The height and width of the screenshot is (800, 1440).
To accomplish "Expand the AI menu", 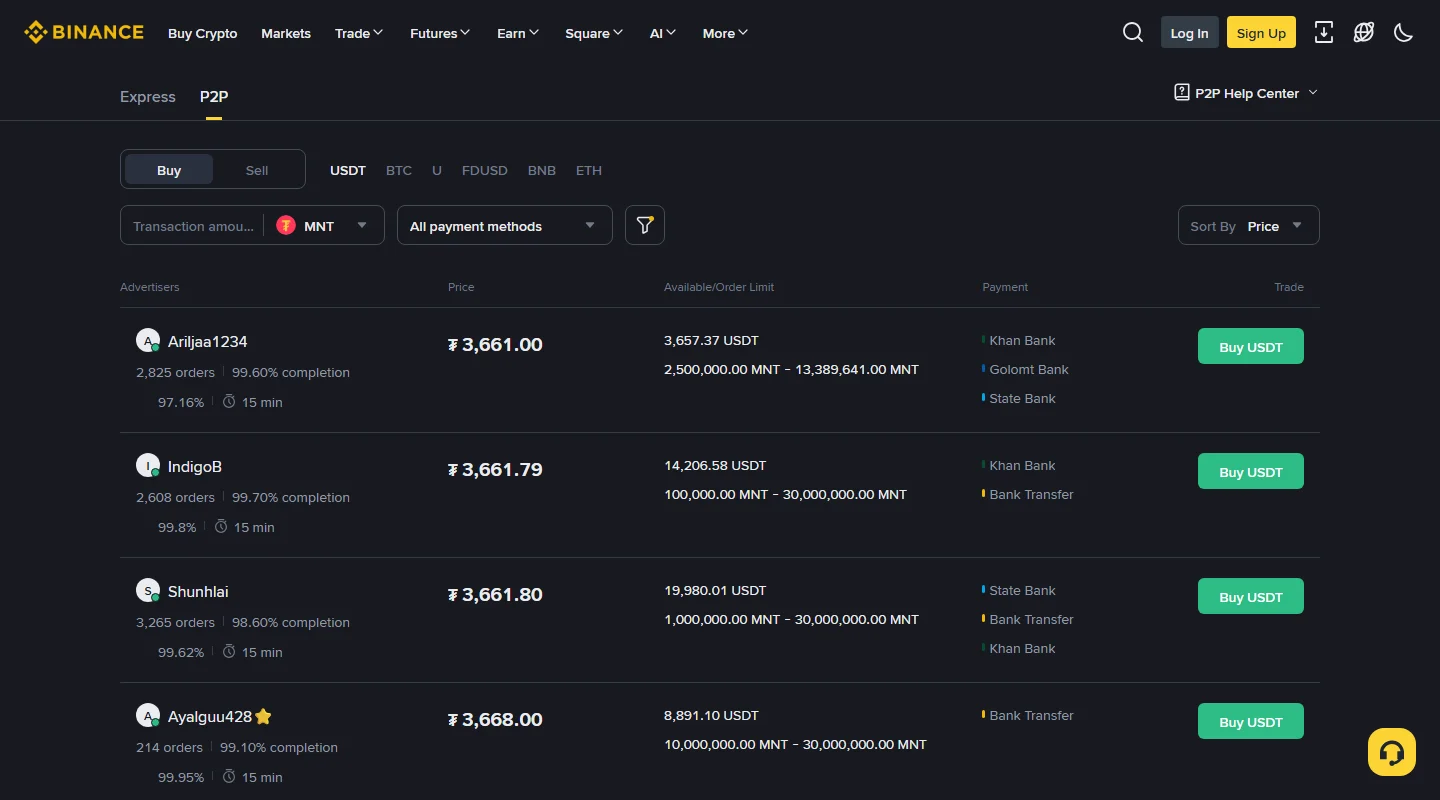I will click(x=663, y=33).
